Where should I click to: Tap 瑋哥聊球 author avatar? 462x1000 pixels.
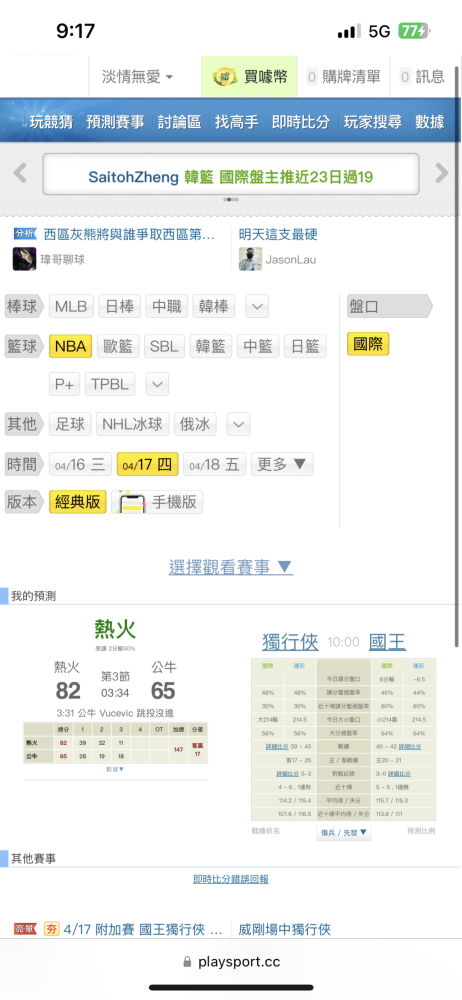coord(24,260)
